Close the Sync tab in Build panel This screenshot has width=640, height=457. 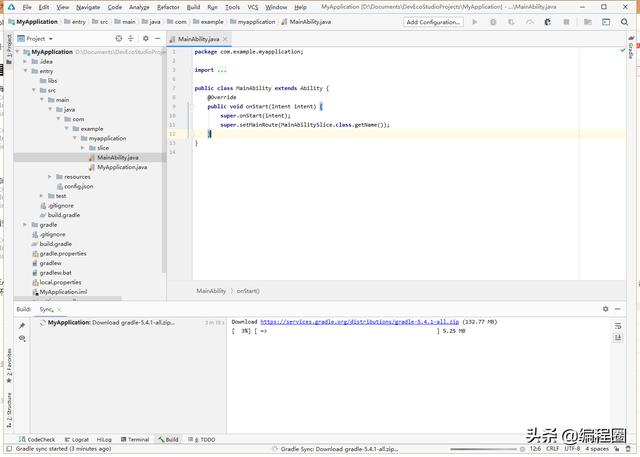(59, 309)
